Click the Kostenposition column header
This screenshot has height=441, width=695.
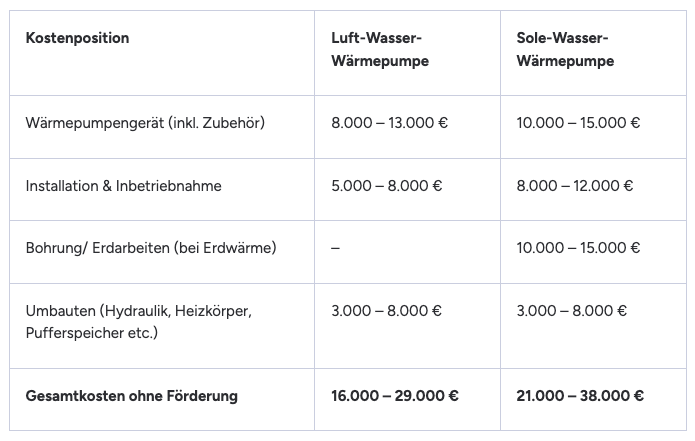[77, 38]
